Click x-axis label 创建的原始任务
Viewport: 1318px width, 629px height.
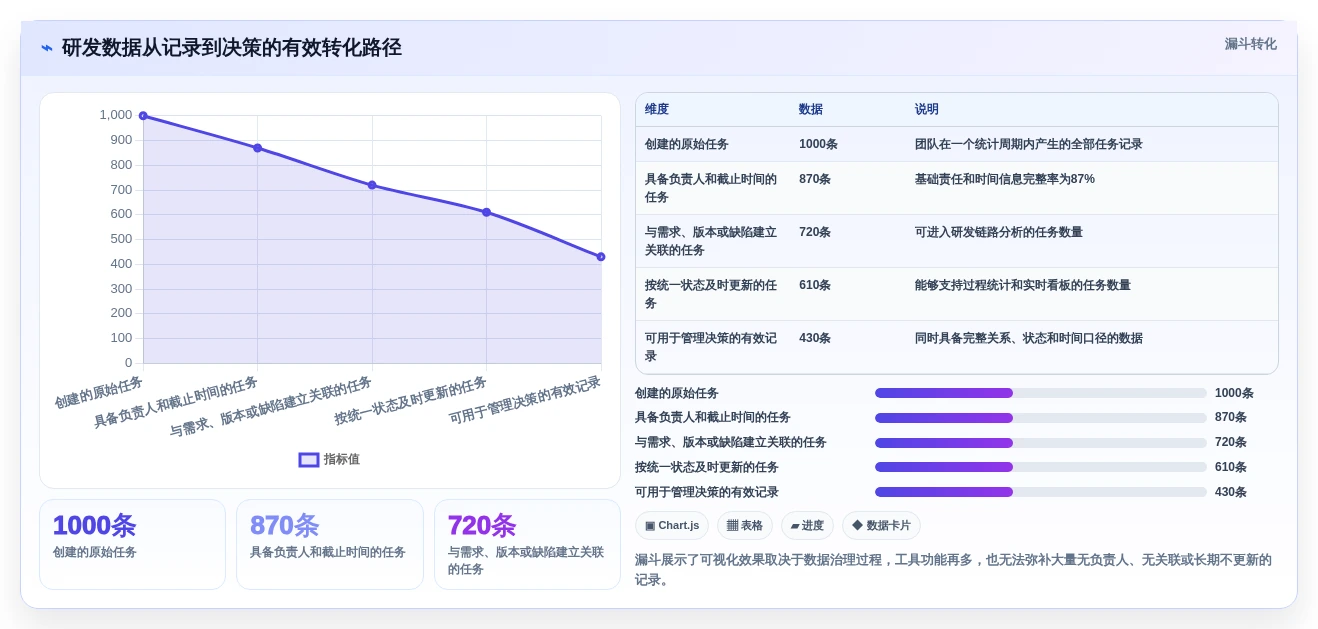pos(99,392)
